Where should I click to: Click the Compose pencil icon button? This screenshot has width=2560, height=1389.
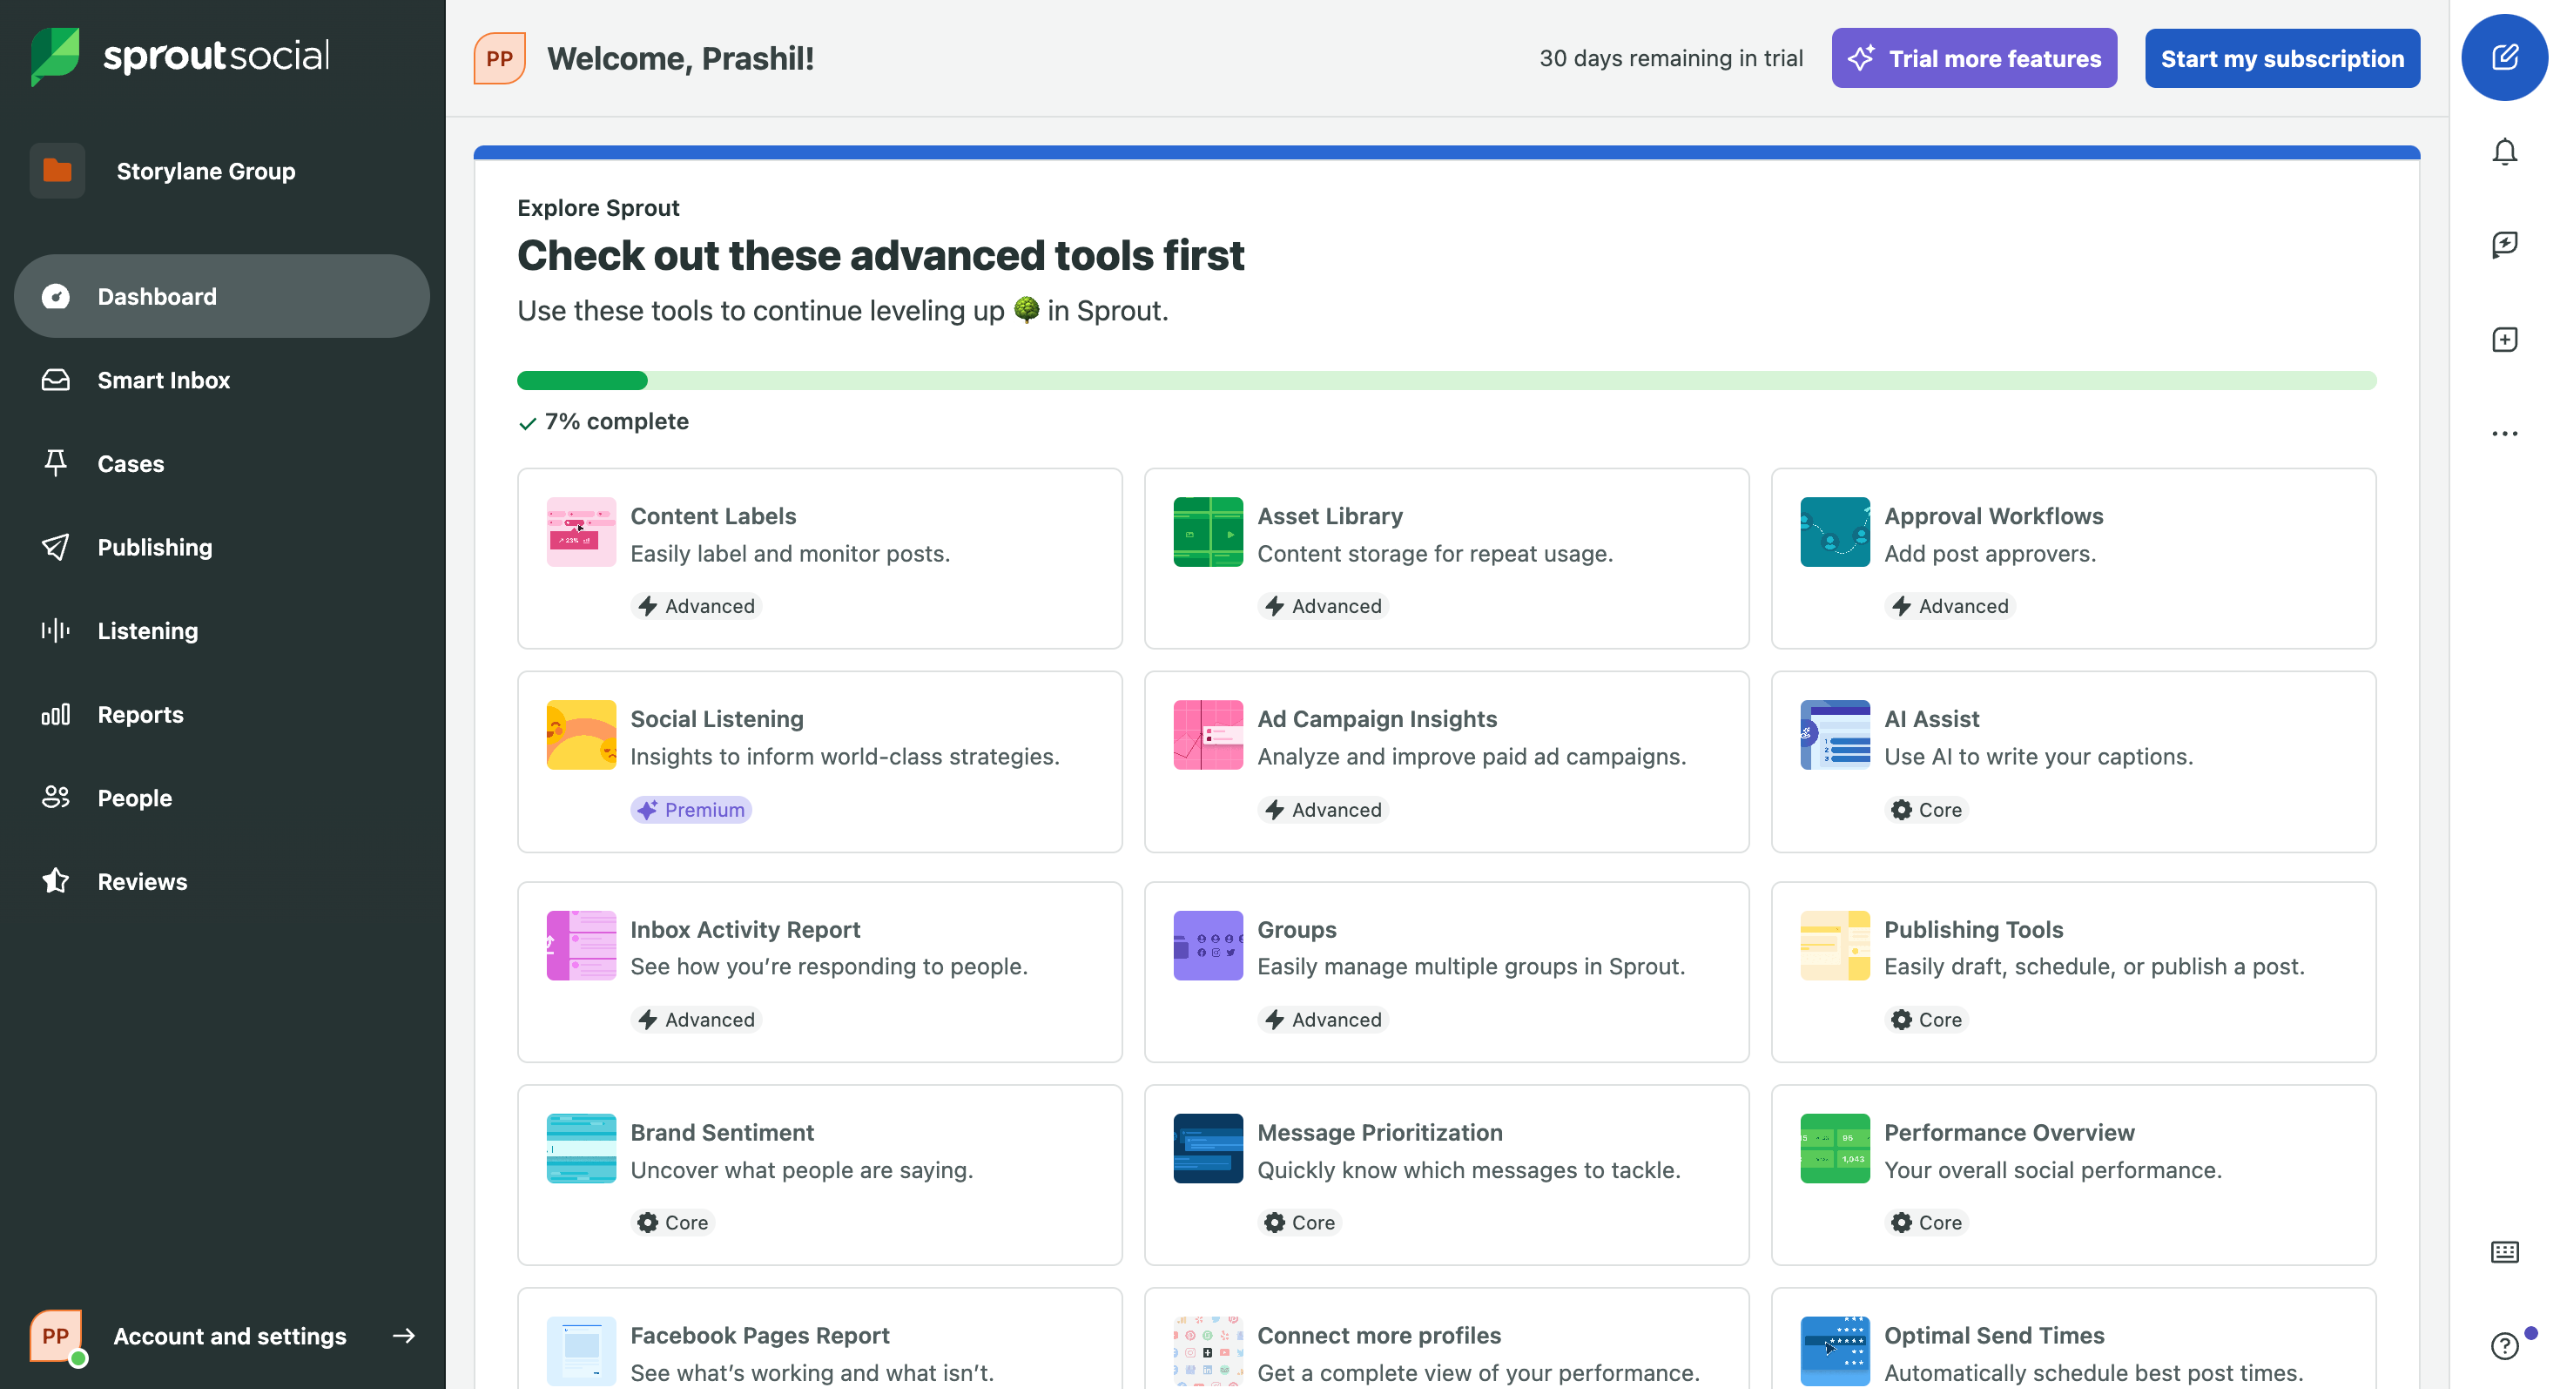tap(2503, 58)
